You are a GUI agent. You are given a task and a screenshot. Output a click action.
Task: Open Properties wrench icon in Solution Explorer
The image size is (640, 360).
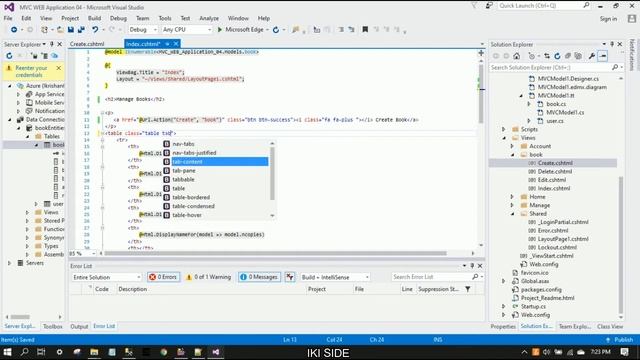[x=592, y=56]
